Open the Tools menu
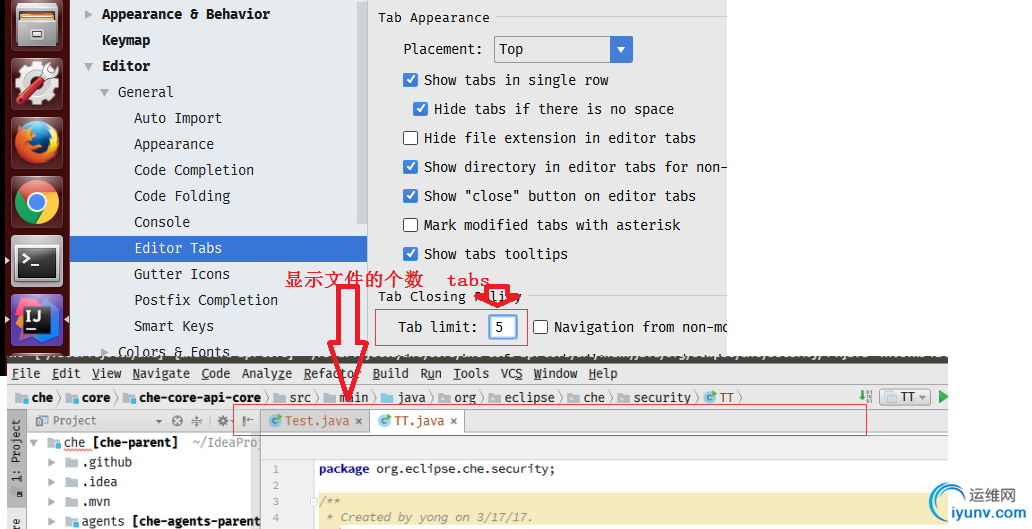The image size is (1032, 529). click(x=471, y=374)
